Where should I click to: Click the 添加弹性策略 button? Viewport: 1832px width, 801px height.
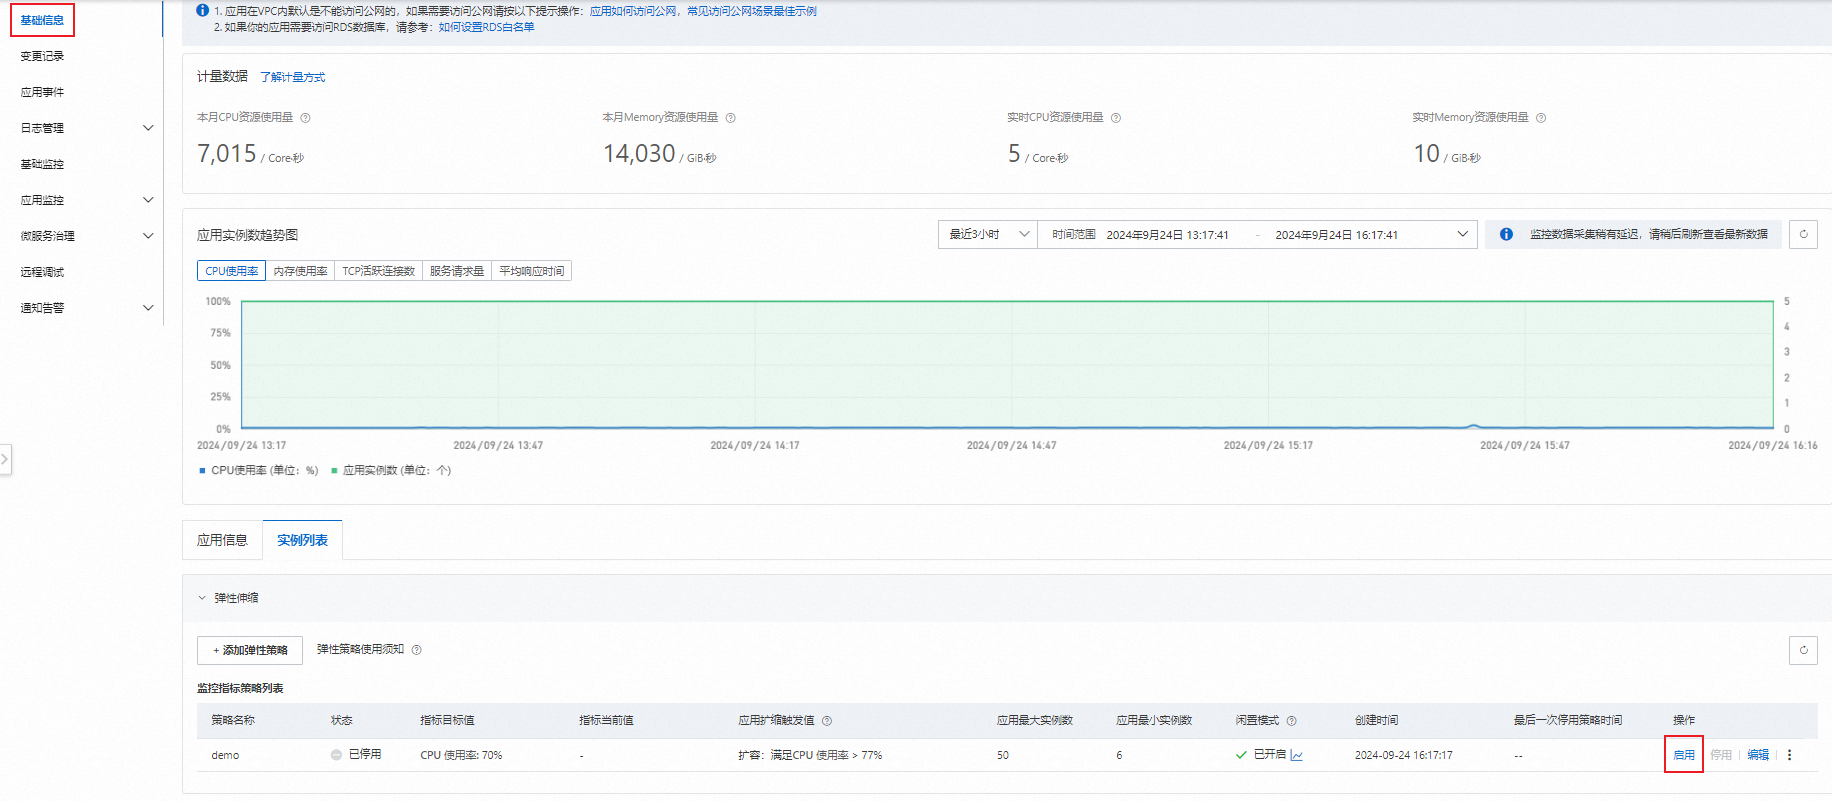pos(250,650)
